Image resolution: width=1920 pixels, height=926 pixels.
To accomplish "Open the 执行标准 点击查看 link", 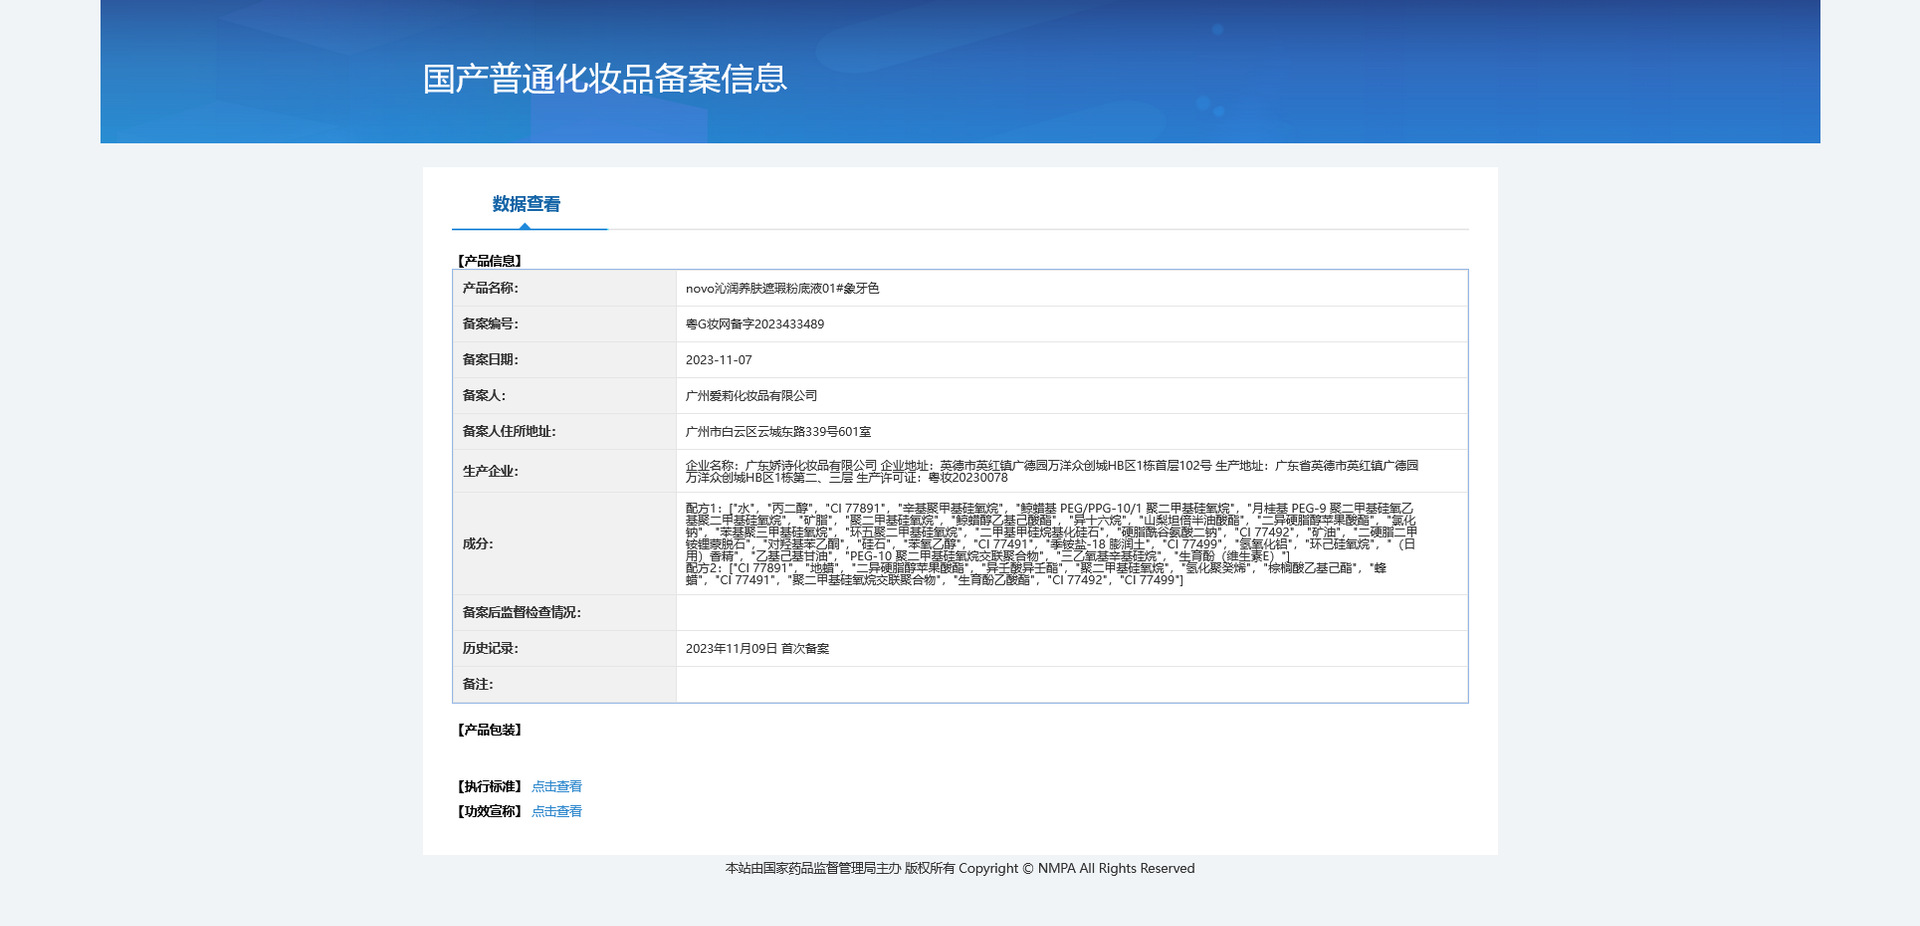I will 557,786.
